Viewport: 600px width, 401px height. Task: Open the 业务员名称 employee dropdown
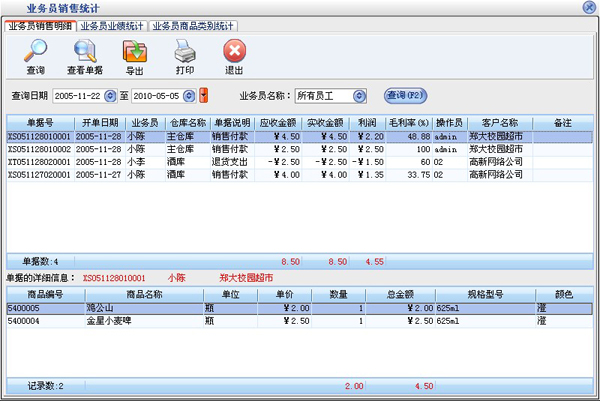pos(366,96)
